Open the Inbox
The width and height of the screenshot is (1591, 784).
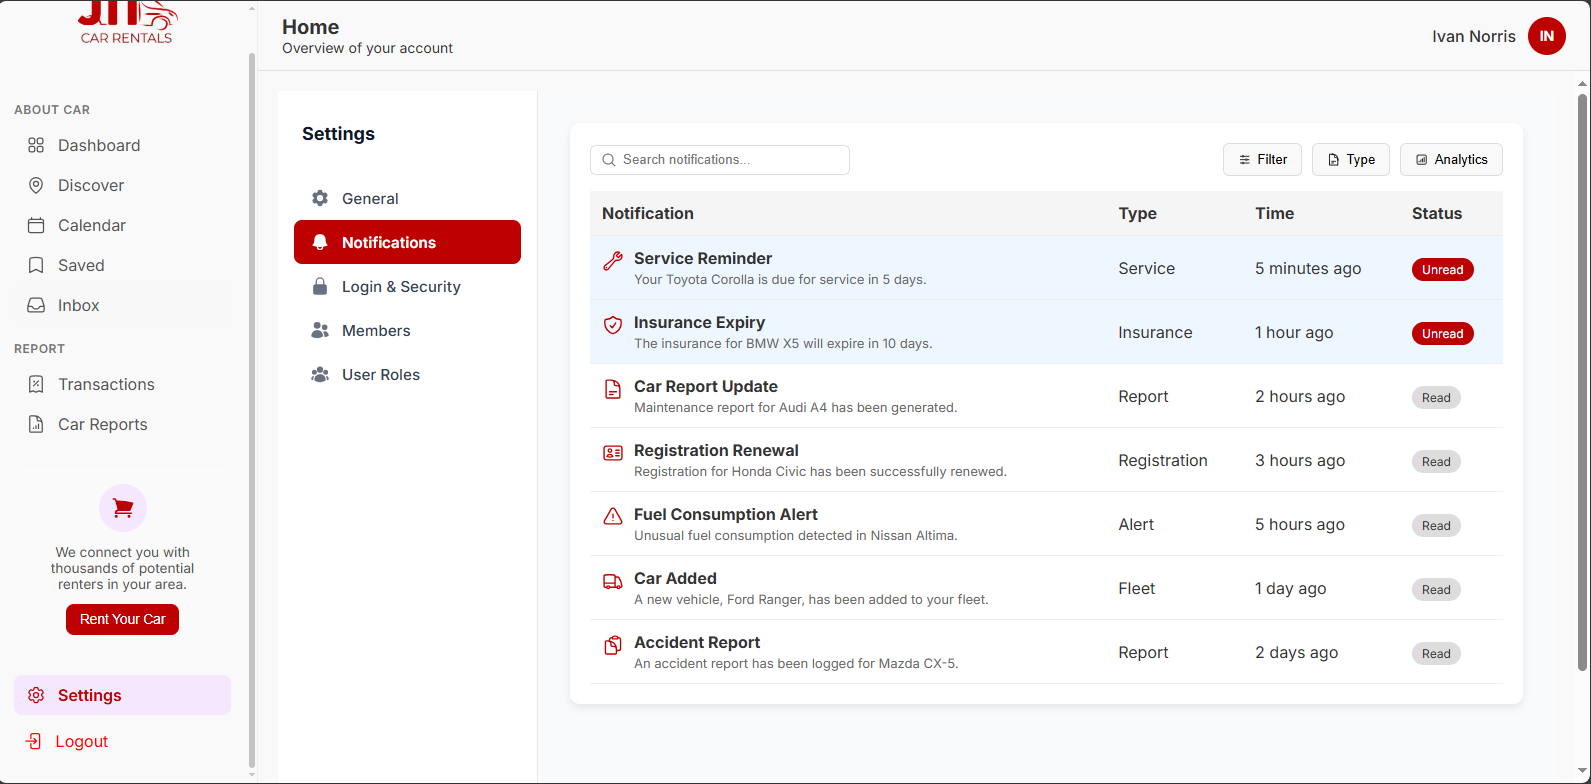(x=122, y=305)
